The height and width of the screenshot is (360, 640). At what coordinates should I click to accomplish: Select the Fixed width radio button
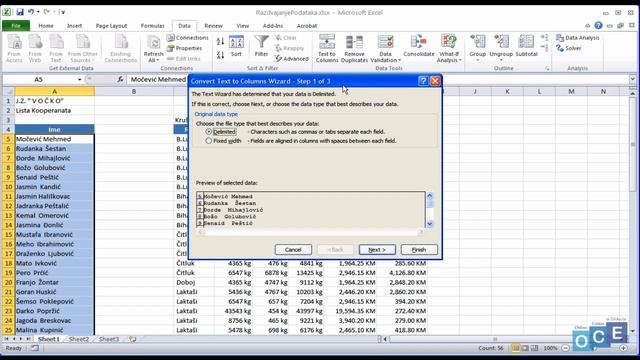(209, 141)
